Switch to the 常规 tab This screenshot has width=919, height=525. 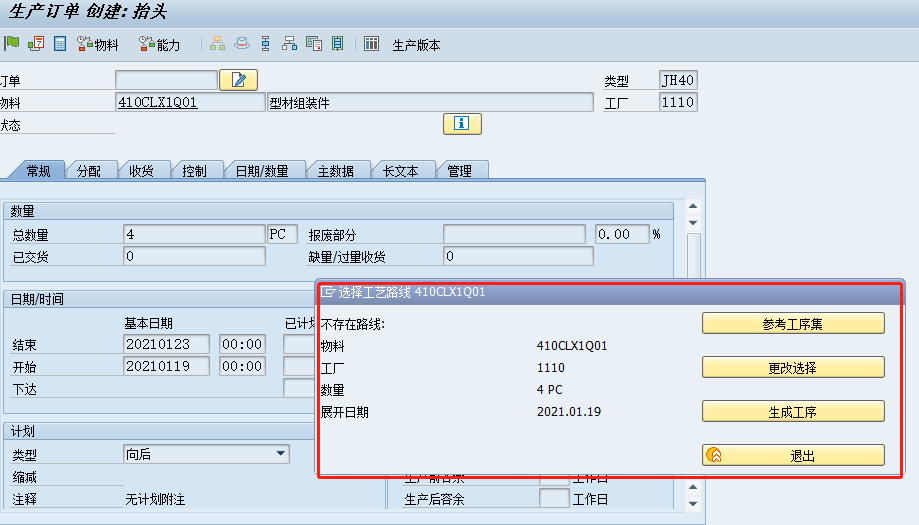coord(38,171)
